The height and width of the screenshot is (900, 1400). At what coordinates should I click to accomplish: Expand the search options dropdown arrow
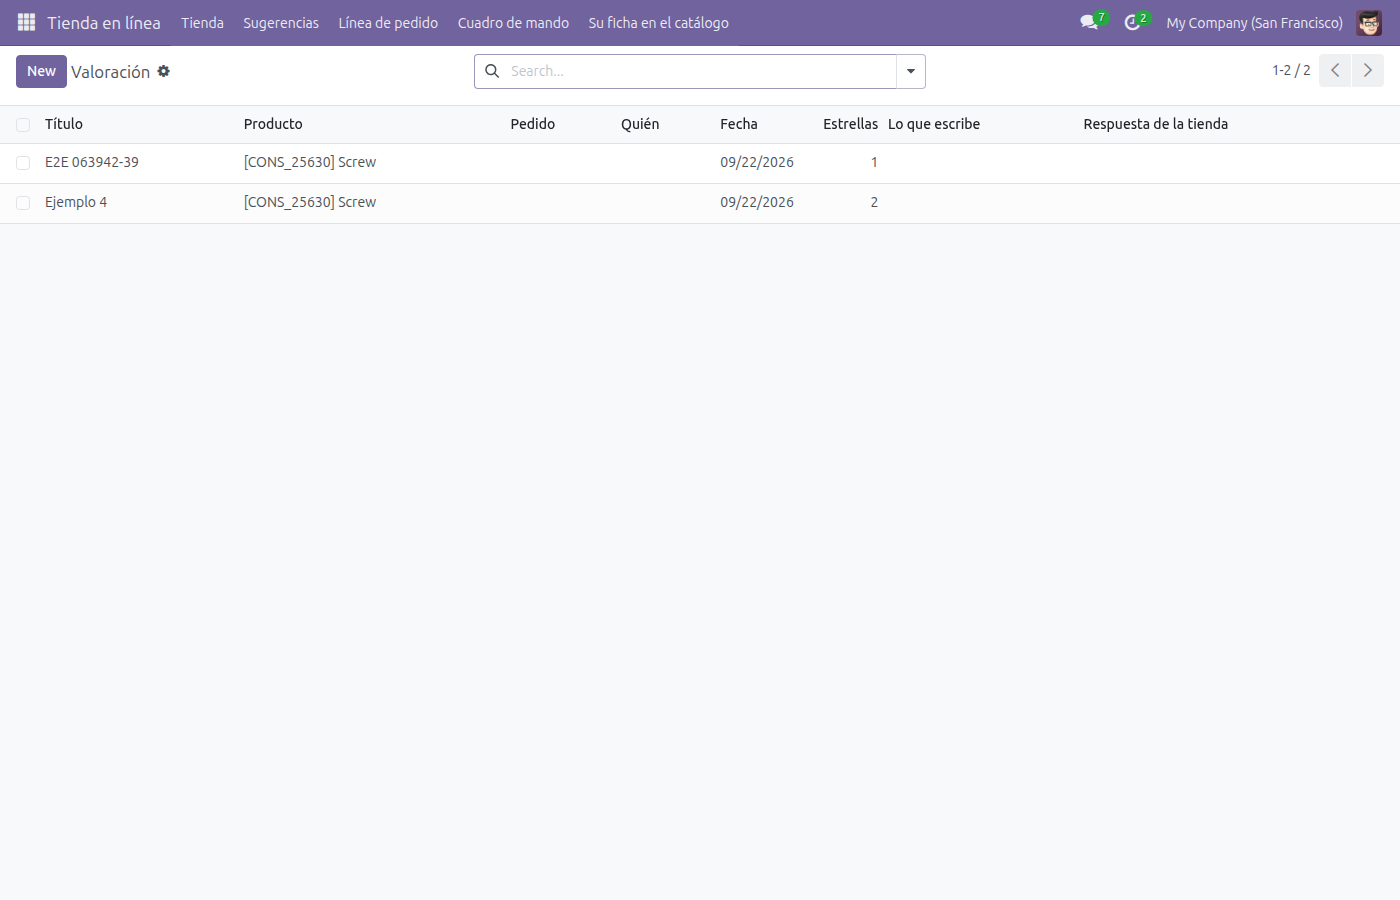click(911, 71)
